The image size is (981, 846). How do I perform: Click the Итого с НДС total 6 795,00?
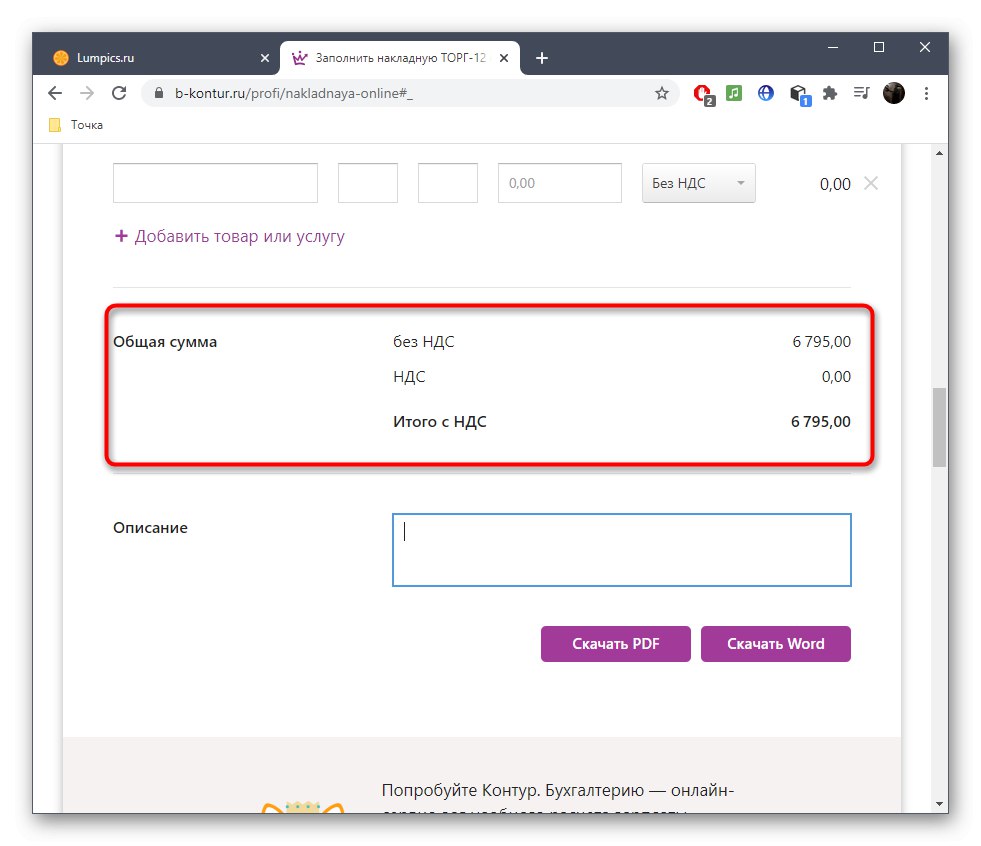[820, 422]
